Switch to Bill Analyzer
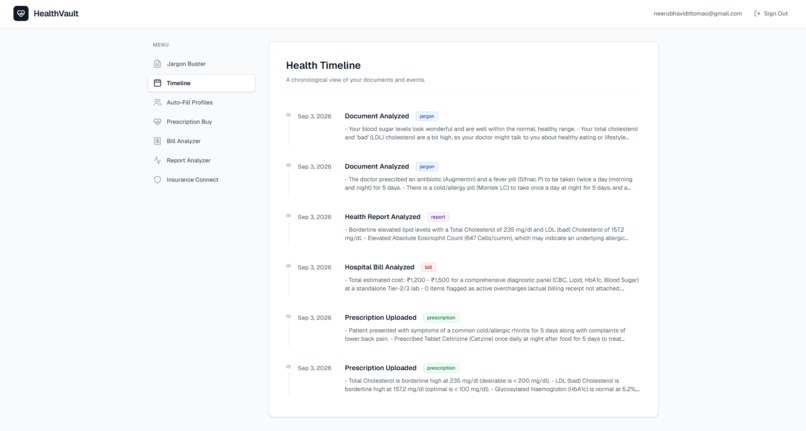The image size is (806, 431). click(x=202, y=141)
